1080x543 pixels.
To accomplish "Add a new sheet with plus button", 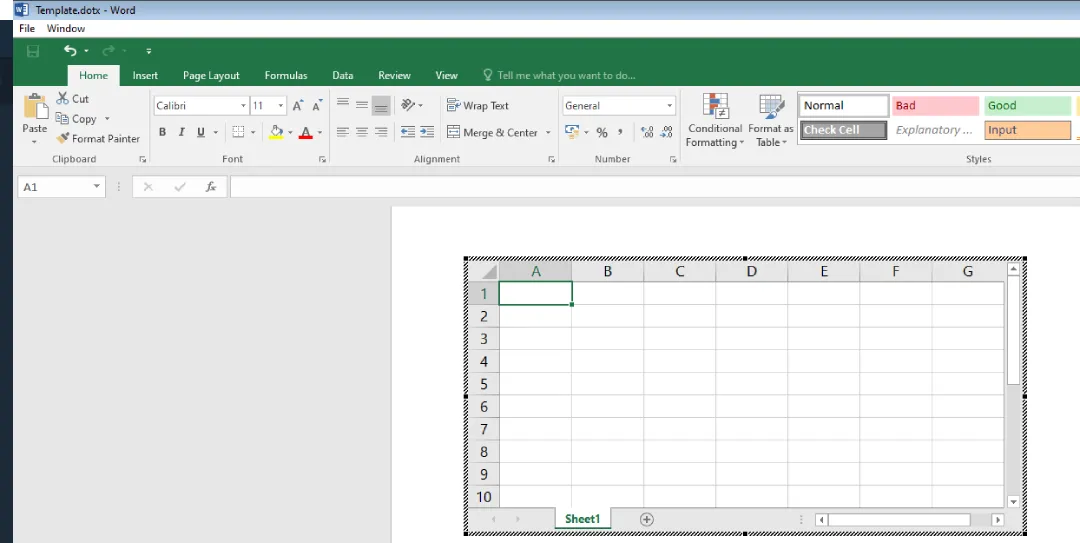I will (x=646, y=520).
